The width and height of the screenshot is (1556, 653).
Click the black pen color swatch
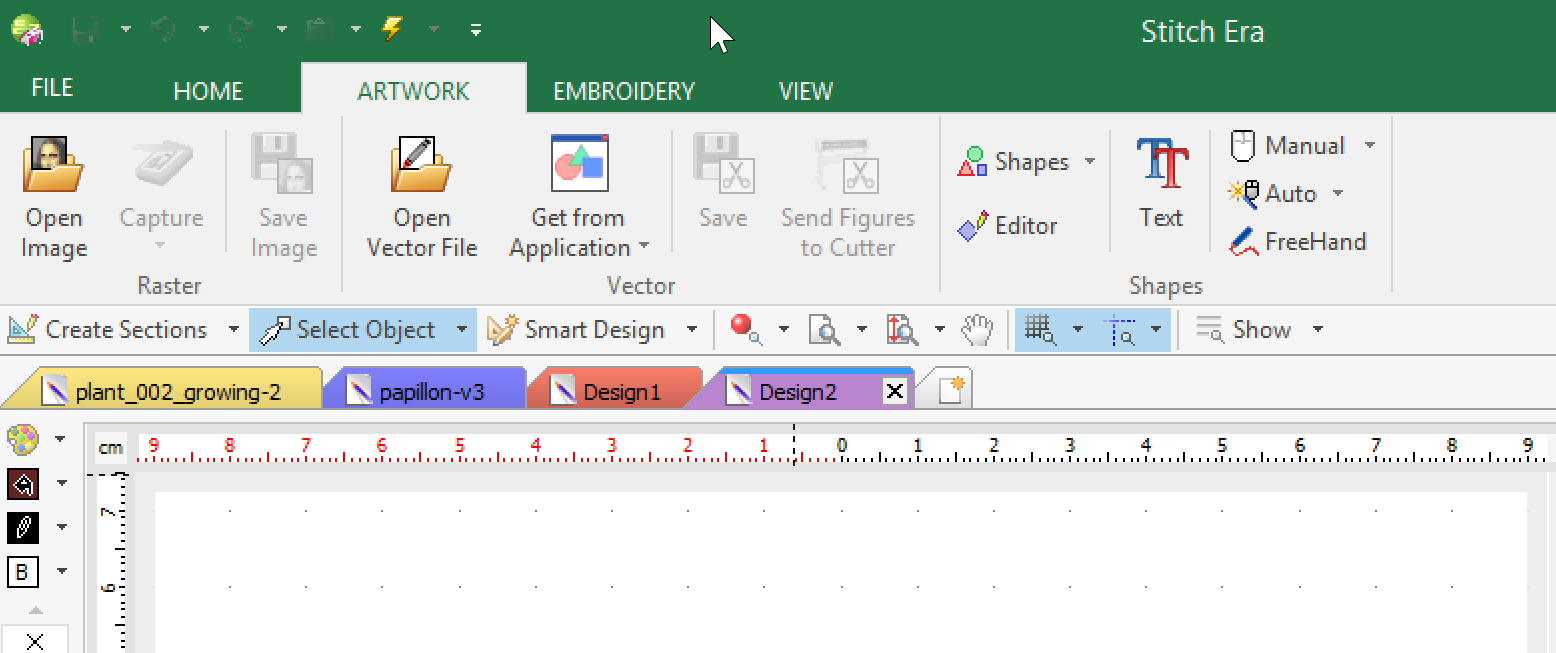point(22,527)
